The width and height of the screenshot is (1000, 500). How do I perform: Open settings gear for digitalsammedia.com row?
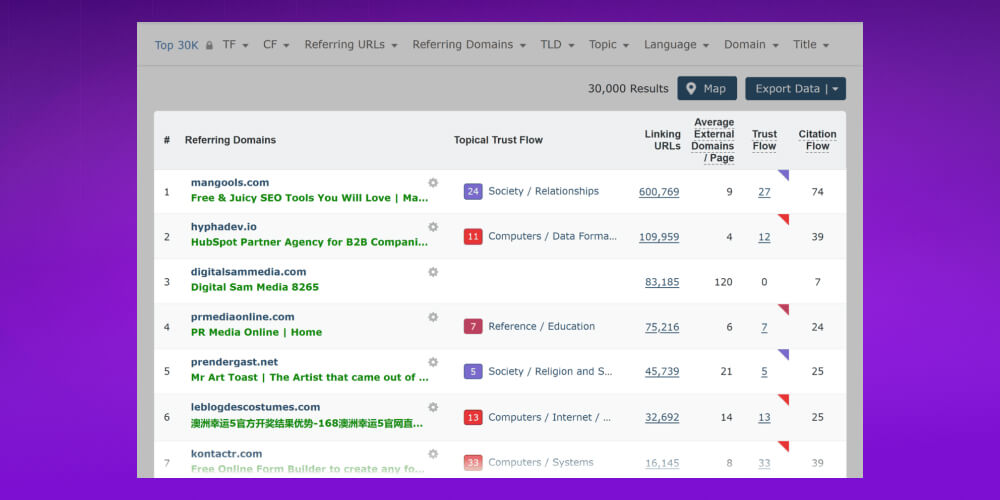pyautogui.click(x=433, y=272)
